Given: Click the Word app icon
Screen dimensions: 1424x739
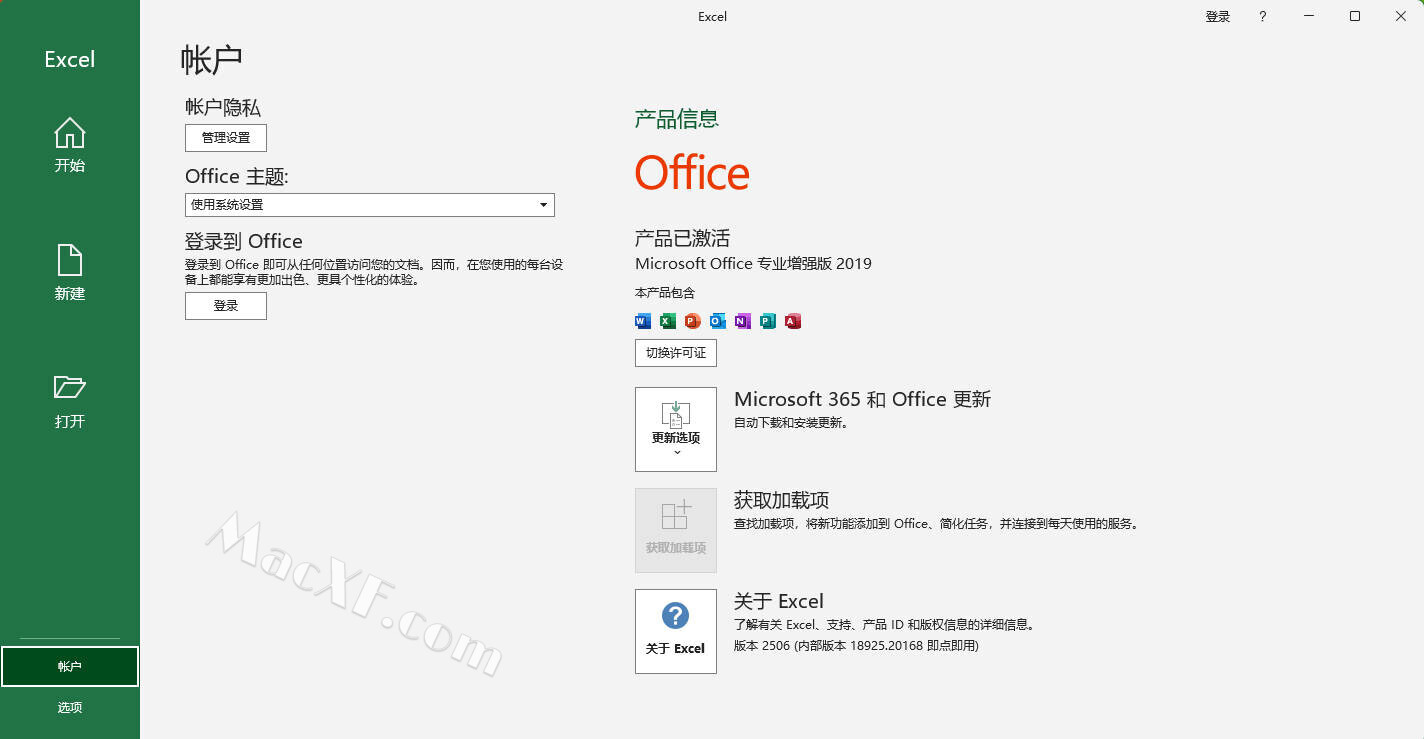Looking at the screenshot, I should [x=643, y=321].
